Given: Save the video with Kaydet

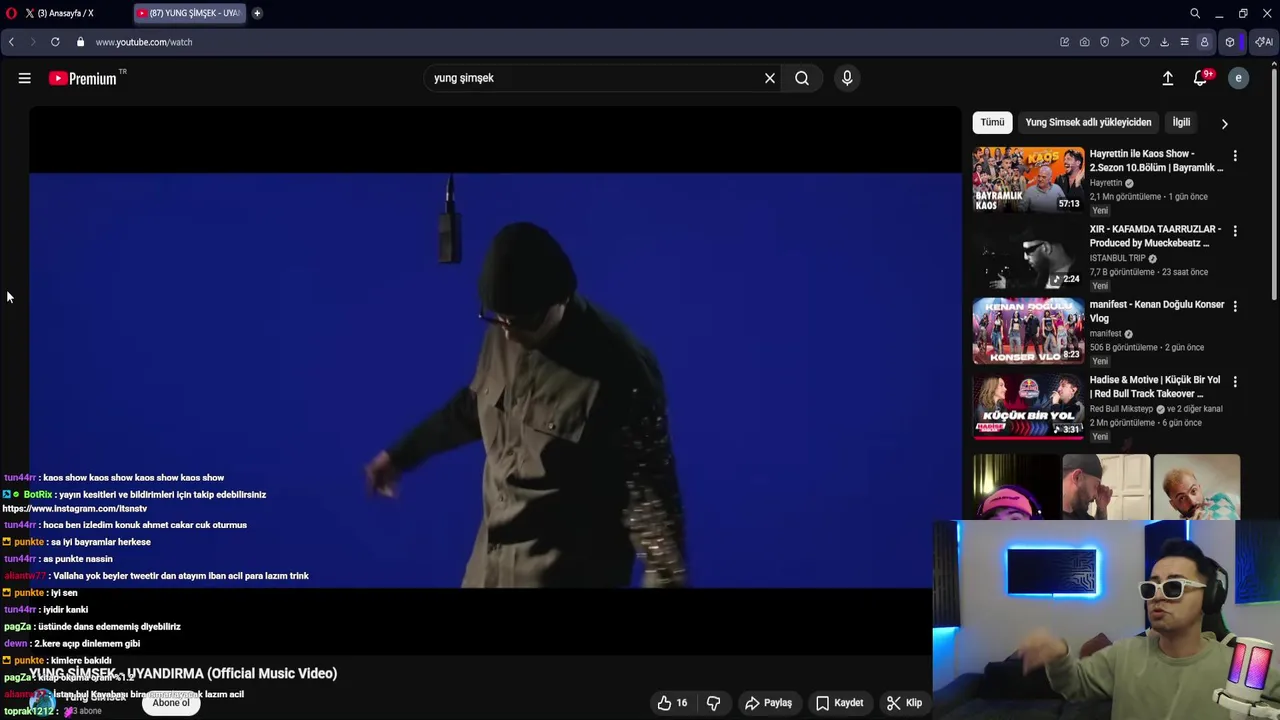Looking at the screenshot, I should 839,703.
